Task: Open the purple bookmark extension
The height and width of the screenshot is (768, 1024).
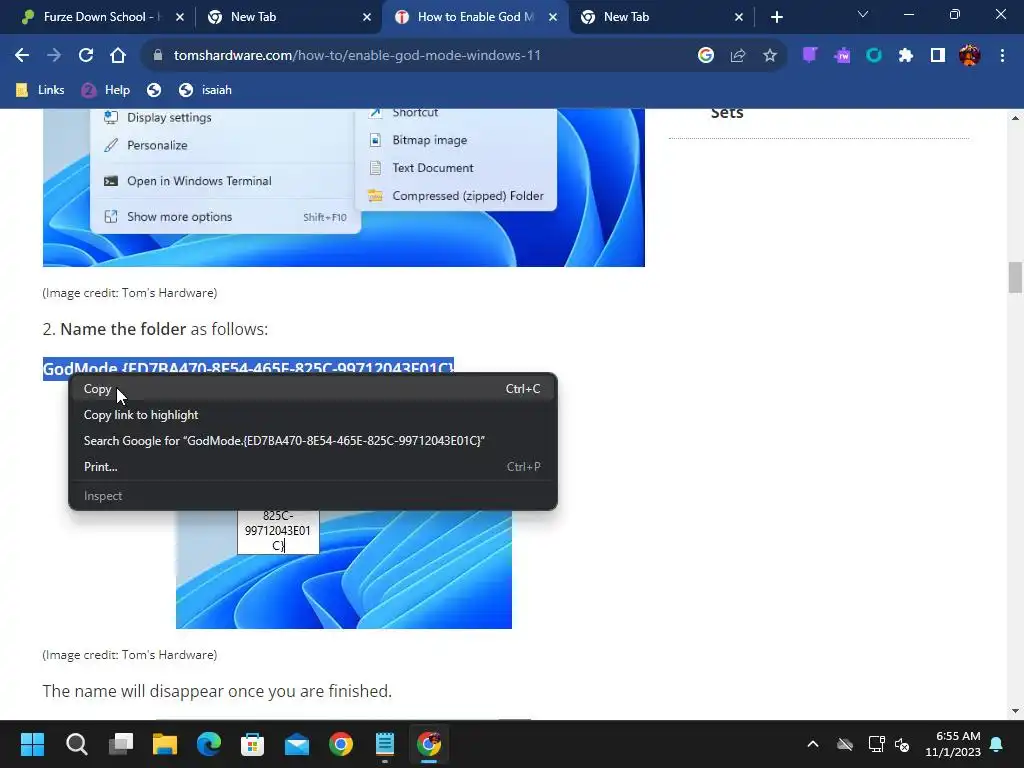Action: pyautogui.click(x=810, y=56)
